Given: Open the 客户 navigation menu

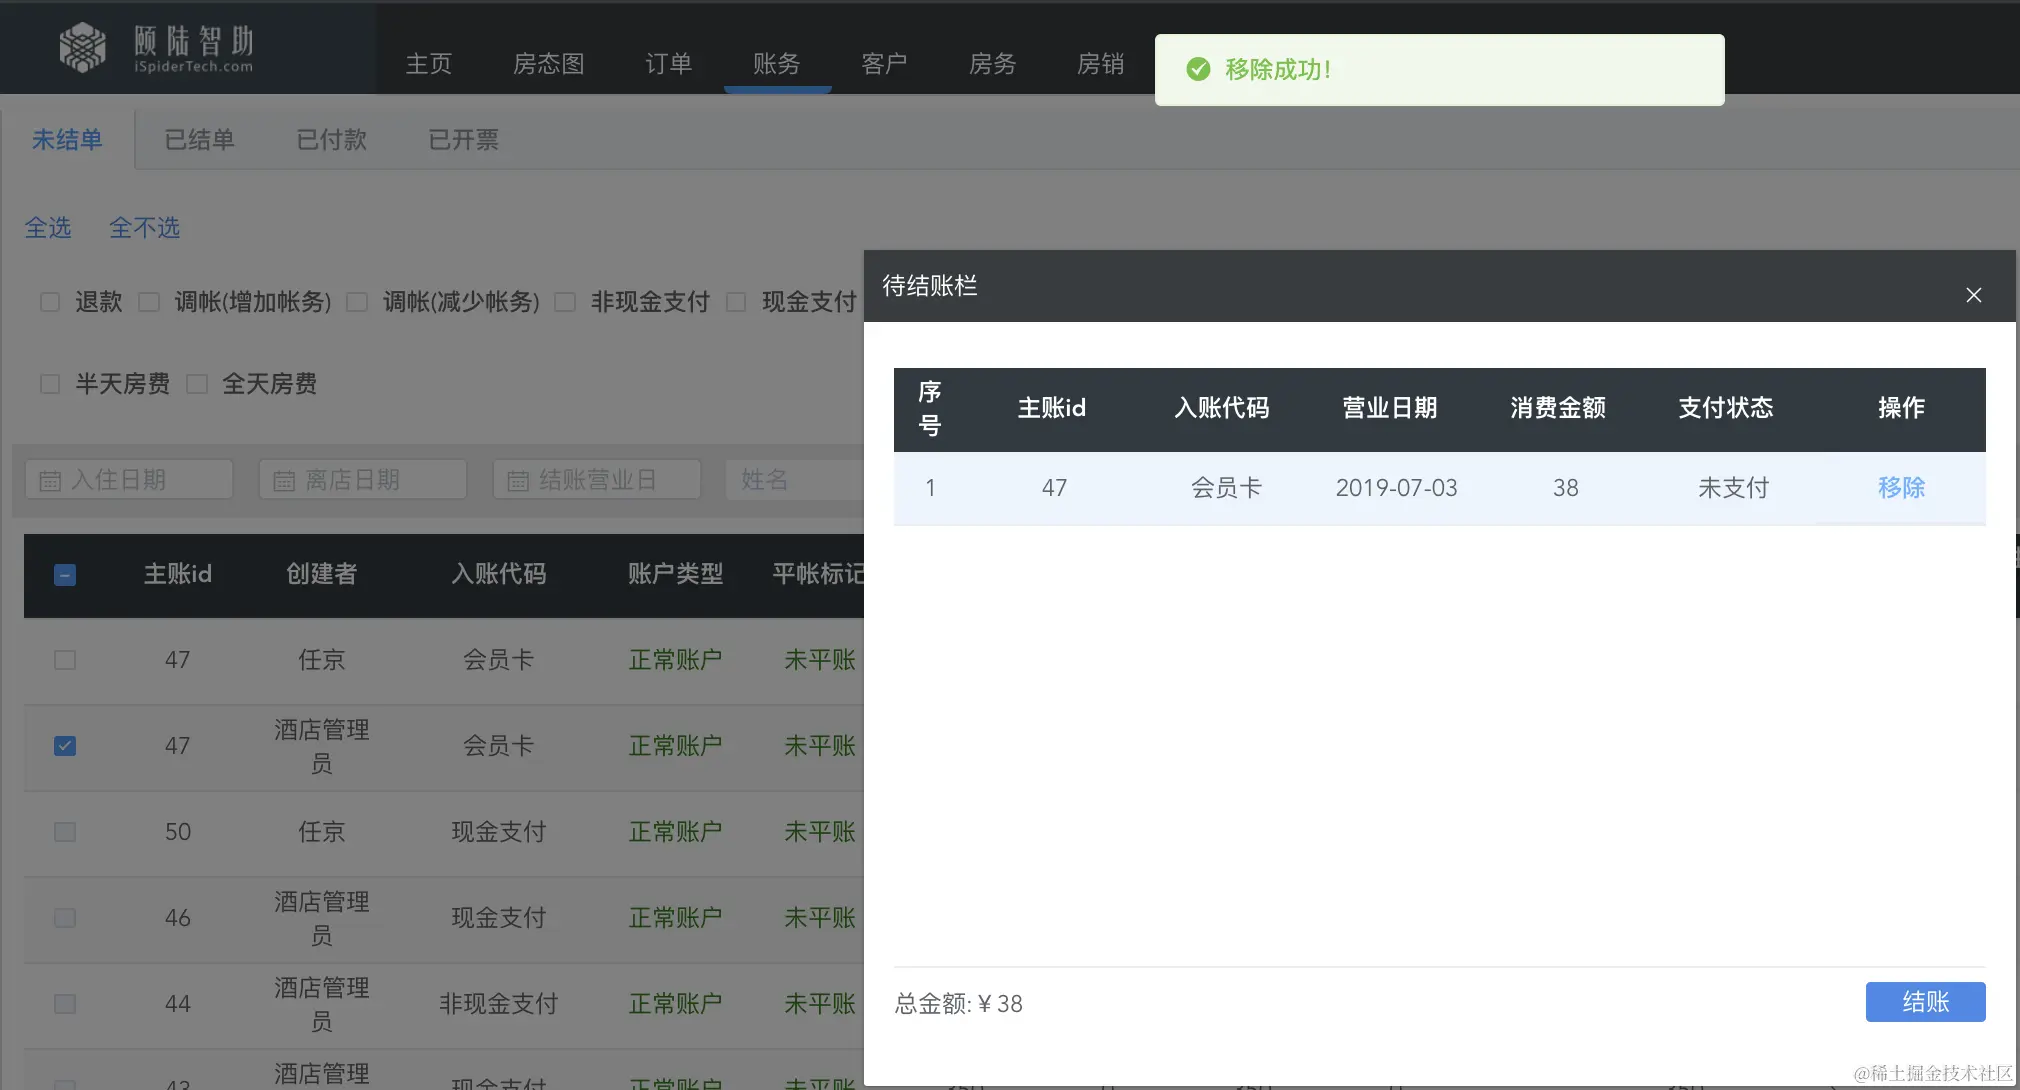Looking at the screenshot, I should click(x=884, y=64).
